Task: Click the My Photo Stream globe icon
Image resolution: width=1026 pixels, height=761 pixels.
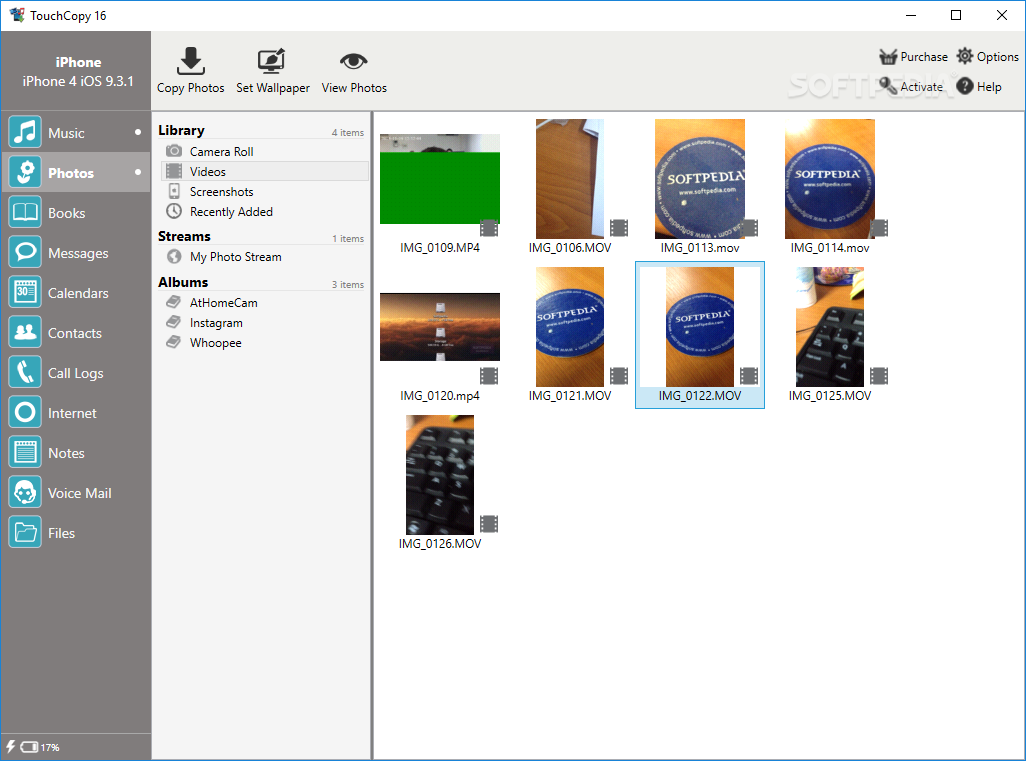Action: point(173,256)
